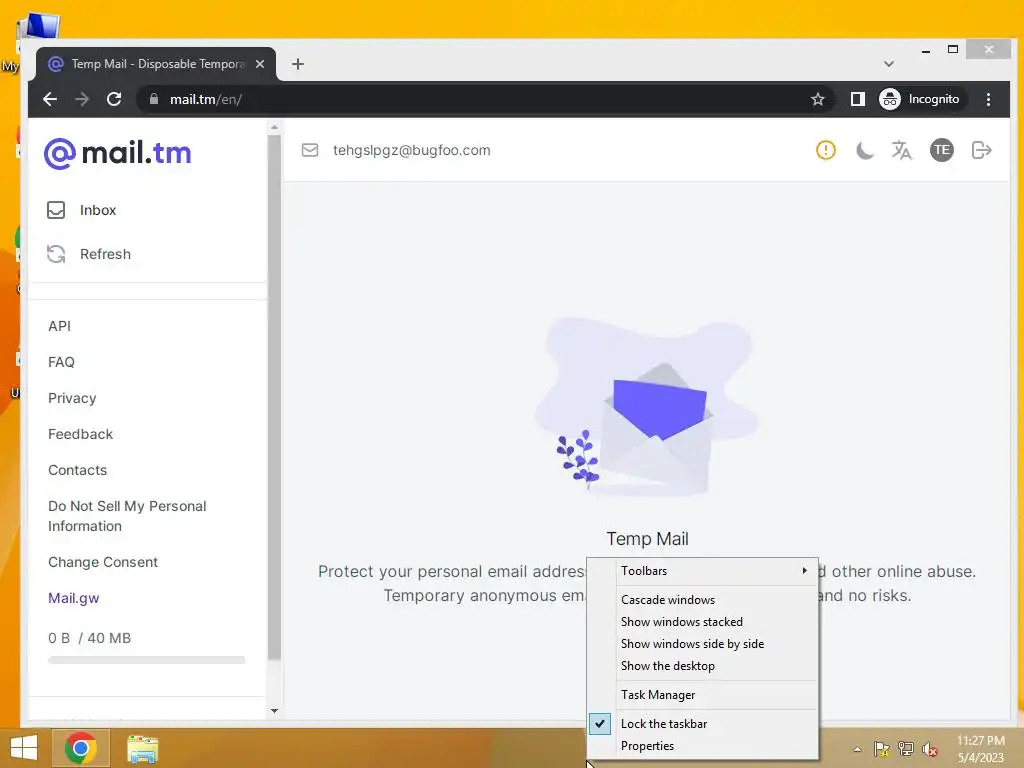Open the Windows Start button
The width and height of the screenshot is (1024, 768).
coord(24,748)
